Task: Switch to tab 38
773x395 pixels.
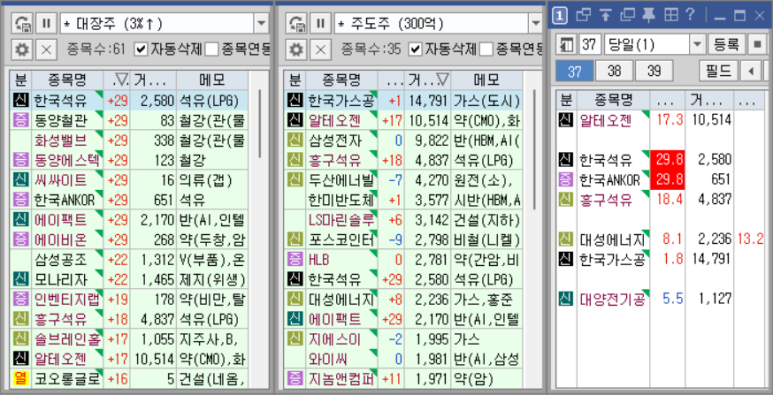Action: (614, 72)
